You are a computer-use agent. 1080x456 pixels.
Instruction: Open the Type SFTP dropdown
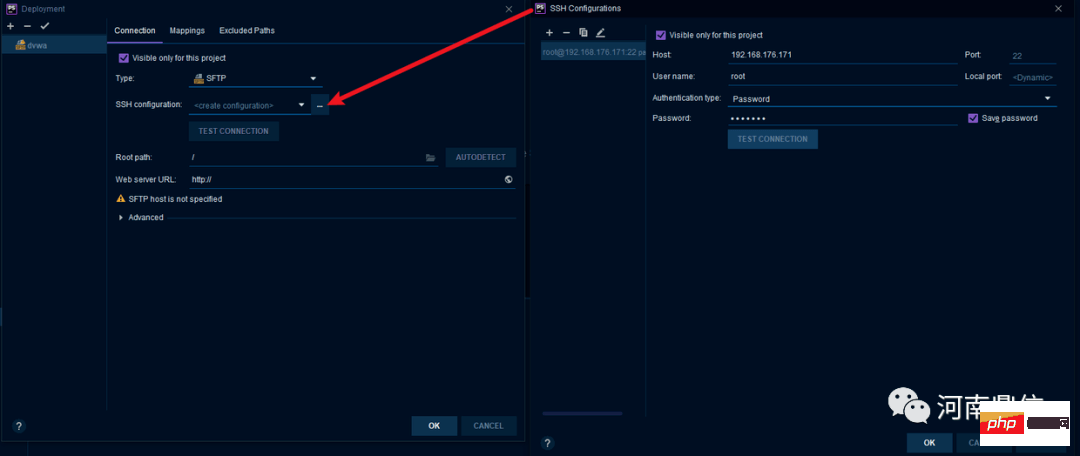(x=255, y=79)
